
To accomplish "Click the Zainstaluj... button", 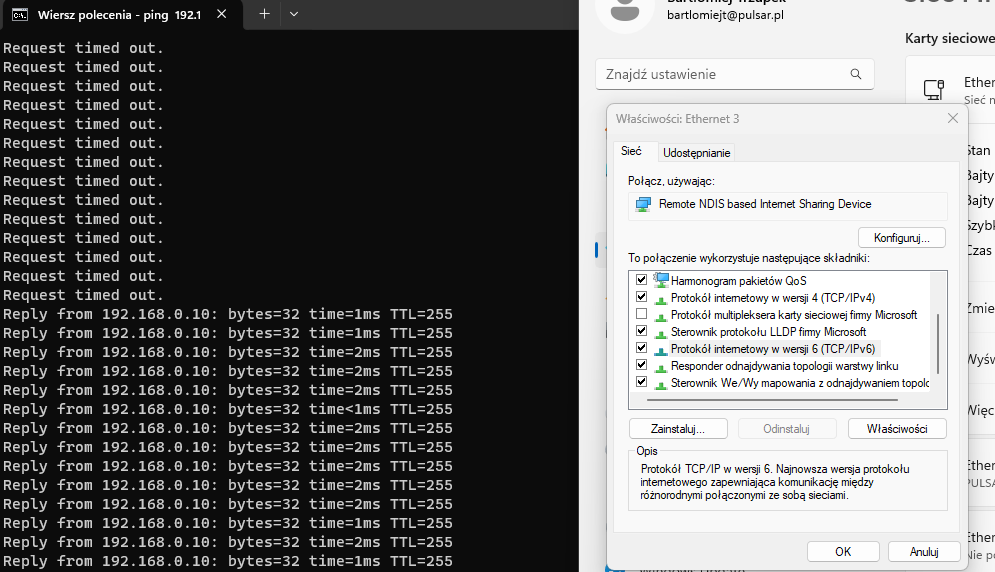I will [x=678, y=429].
